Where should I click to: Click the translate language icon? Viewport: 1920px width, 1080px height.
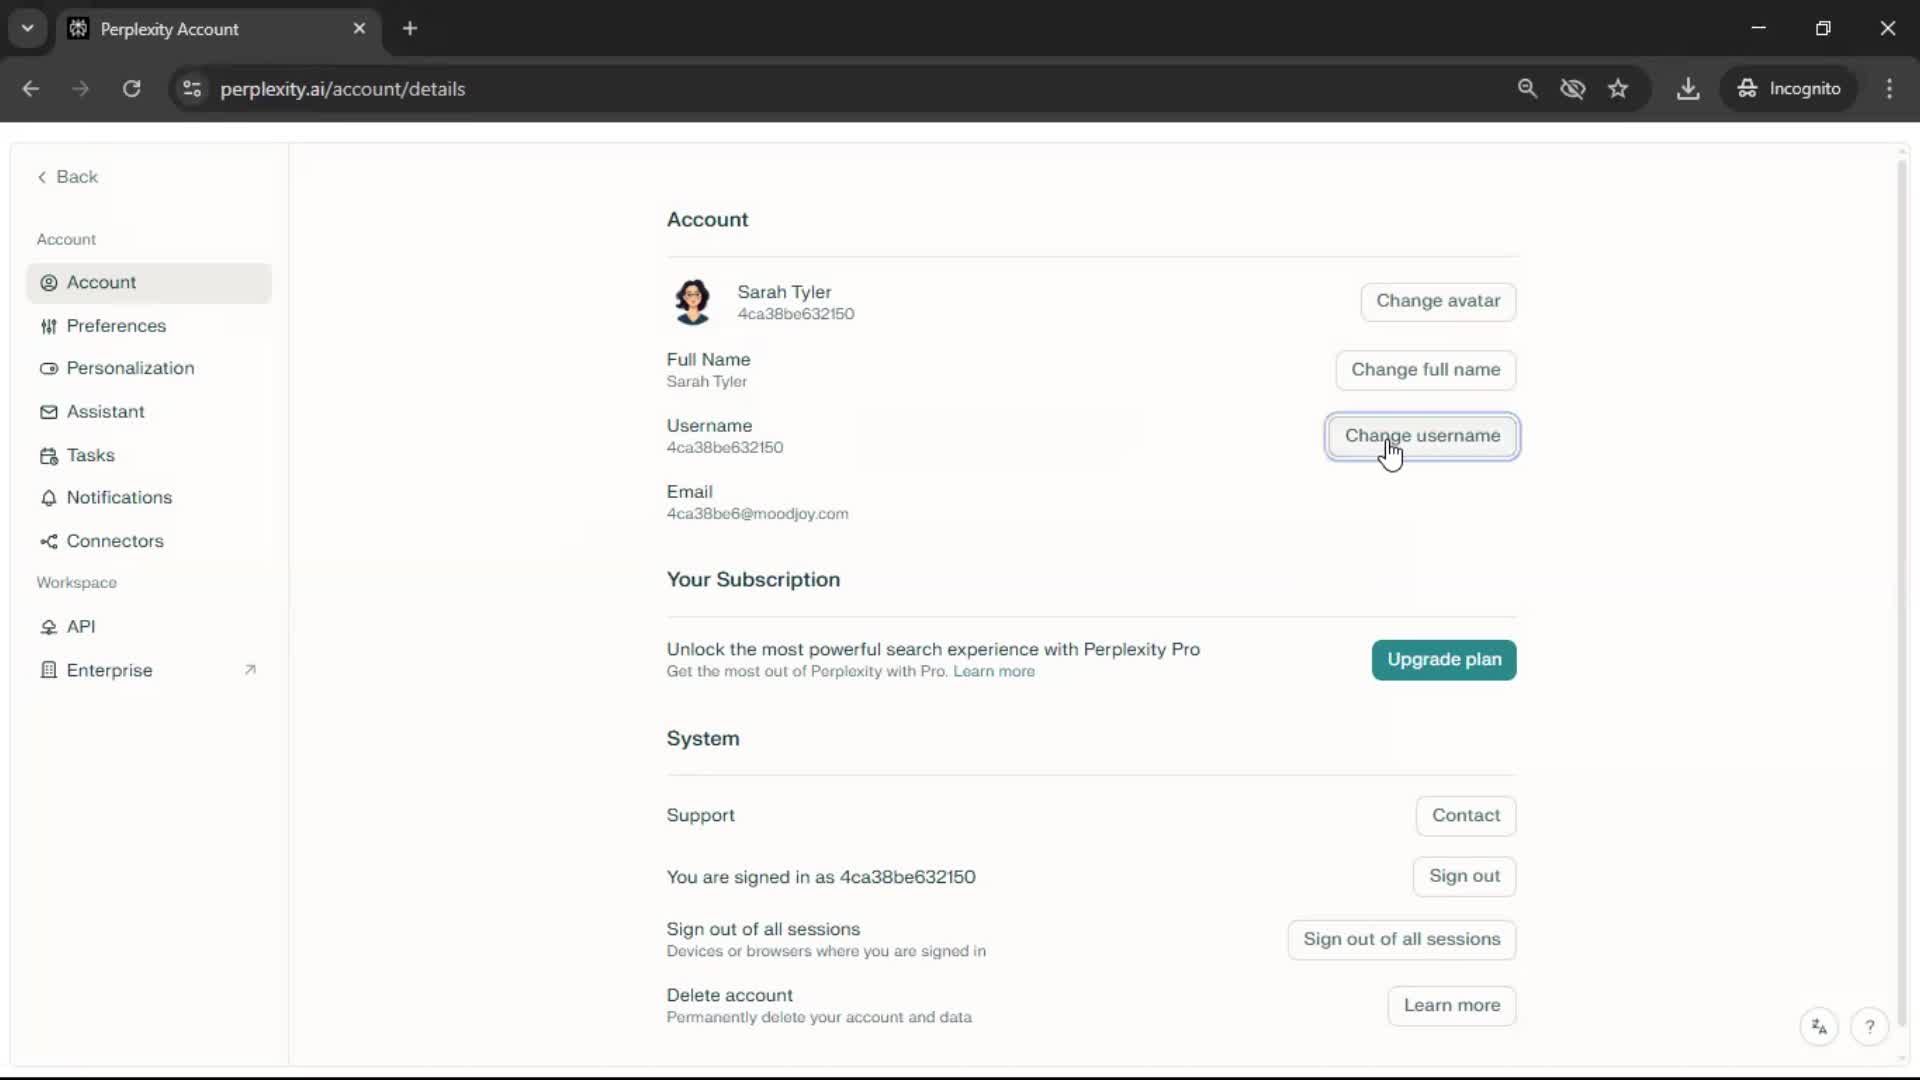click(x=1819, y=1027)
